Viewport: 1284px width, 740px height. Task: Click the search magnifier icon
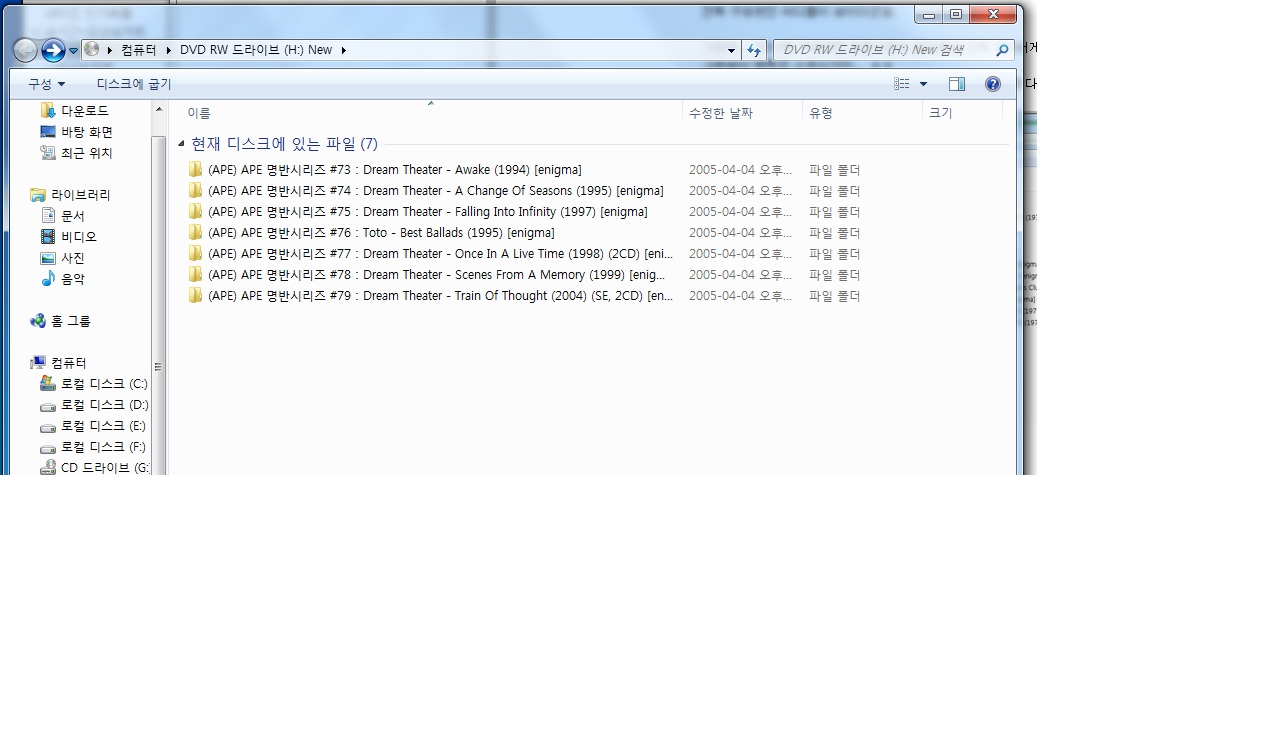point(1002,50)
